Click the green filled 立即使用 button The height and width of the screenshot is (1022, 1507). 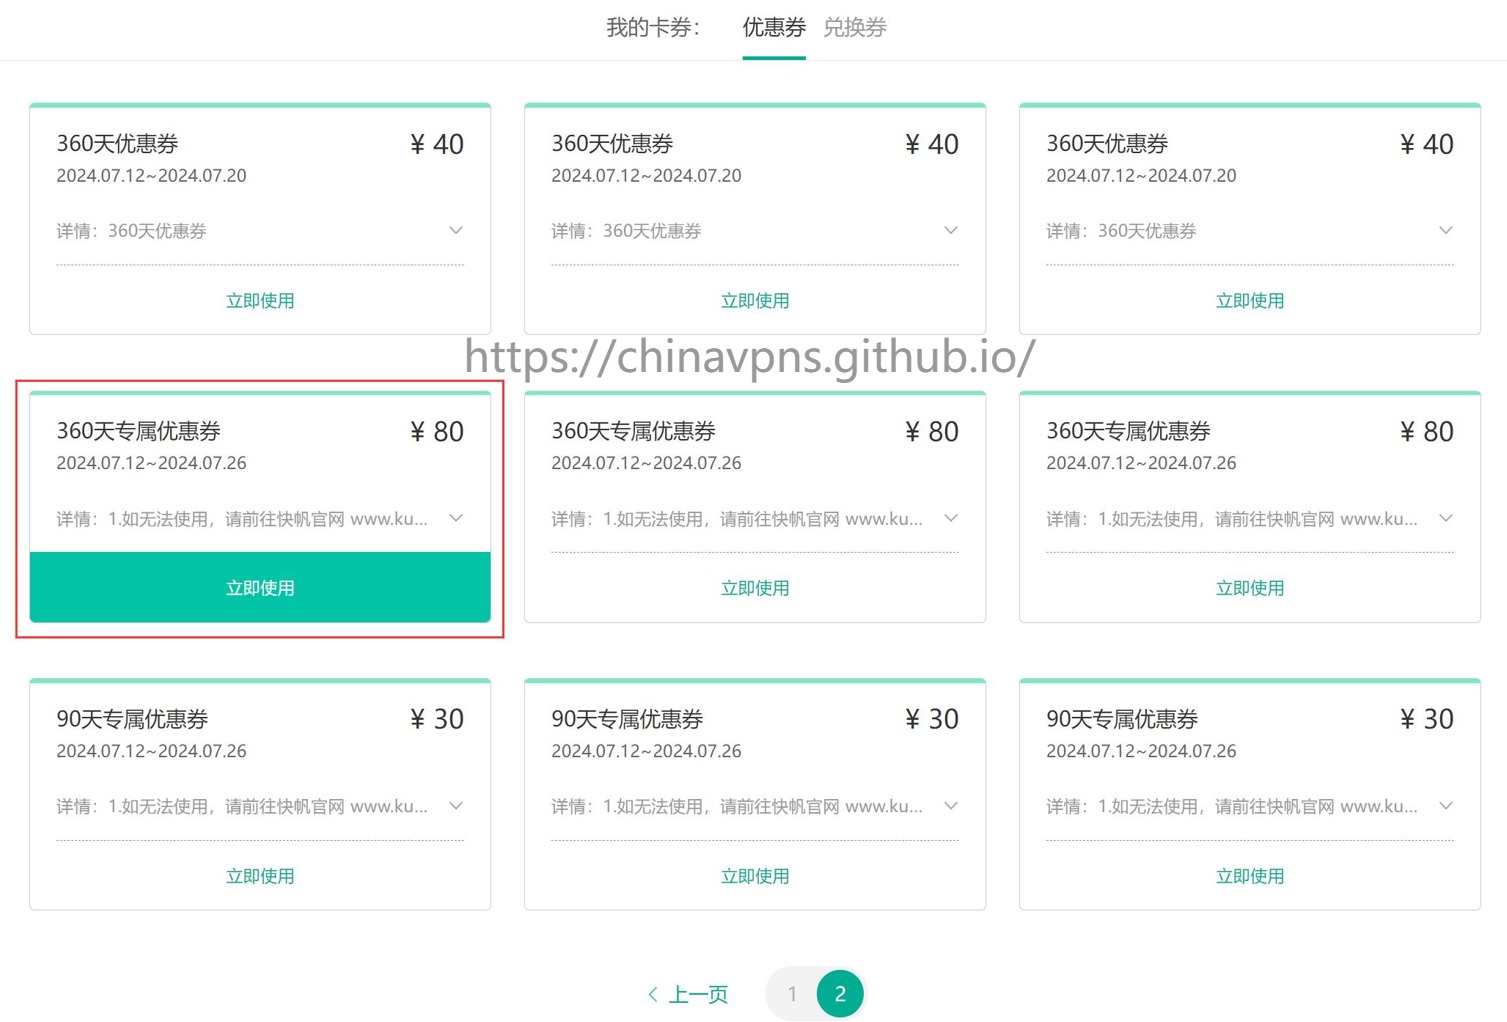pyautogui.click(x=260, y=588)
